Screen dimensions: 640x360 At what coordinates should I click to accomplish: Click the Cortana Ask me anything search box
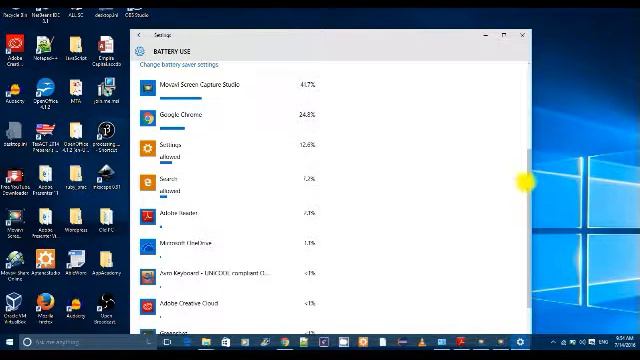[x=87, y=342]
